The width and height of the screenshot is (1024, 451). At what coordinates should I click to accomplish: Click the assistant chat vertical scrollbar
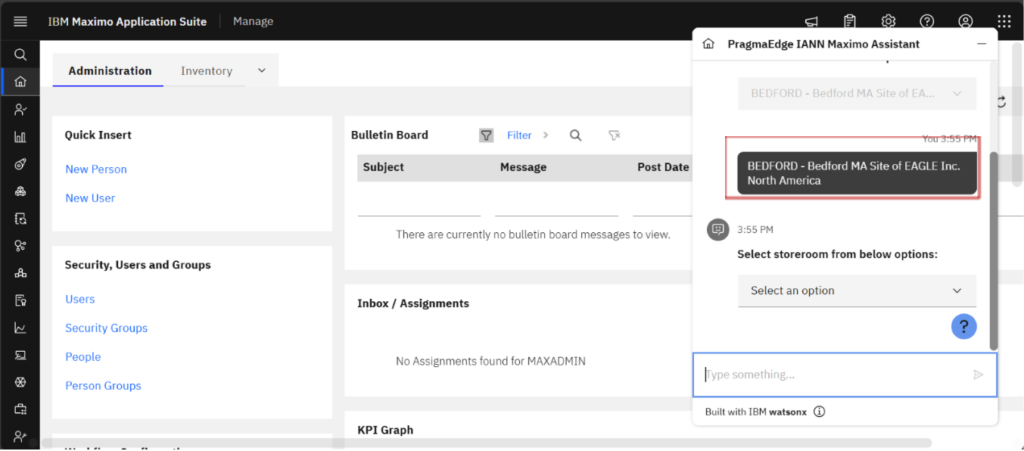coord(993,251)
